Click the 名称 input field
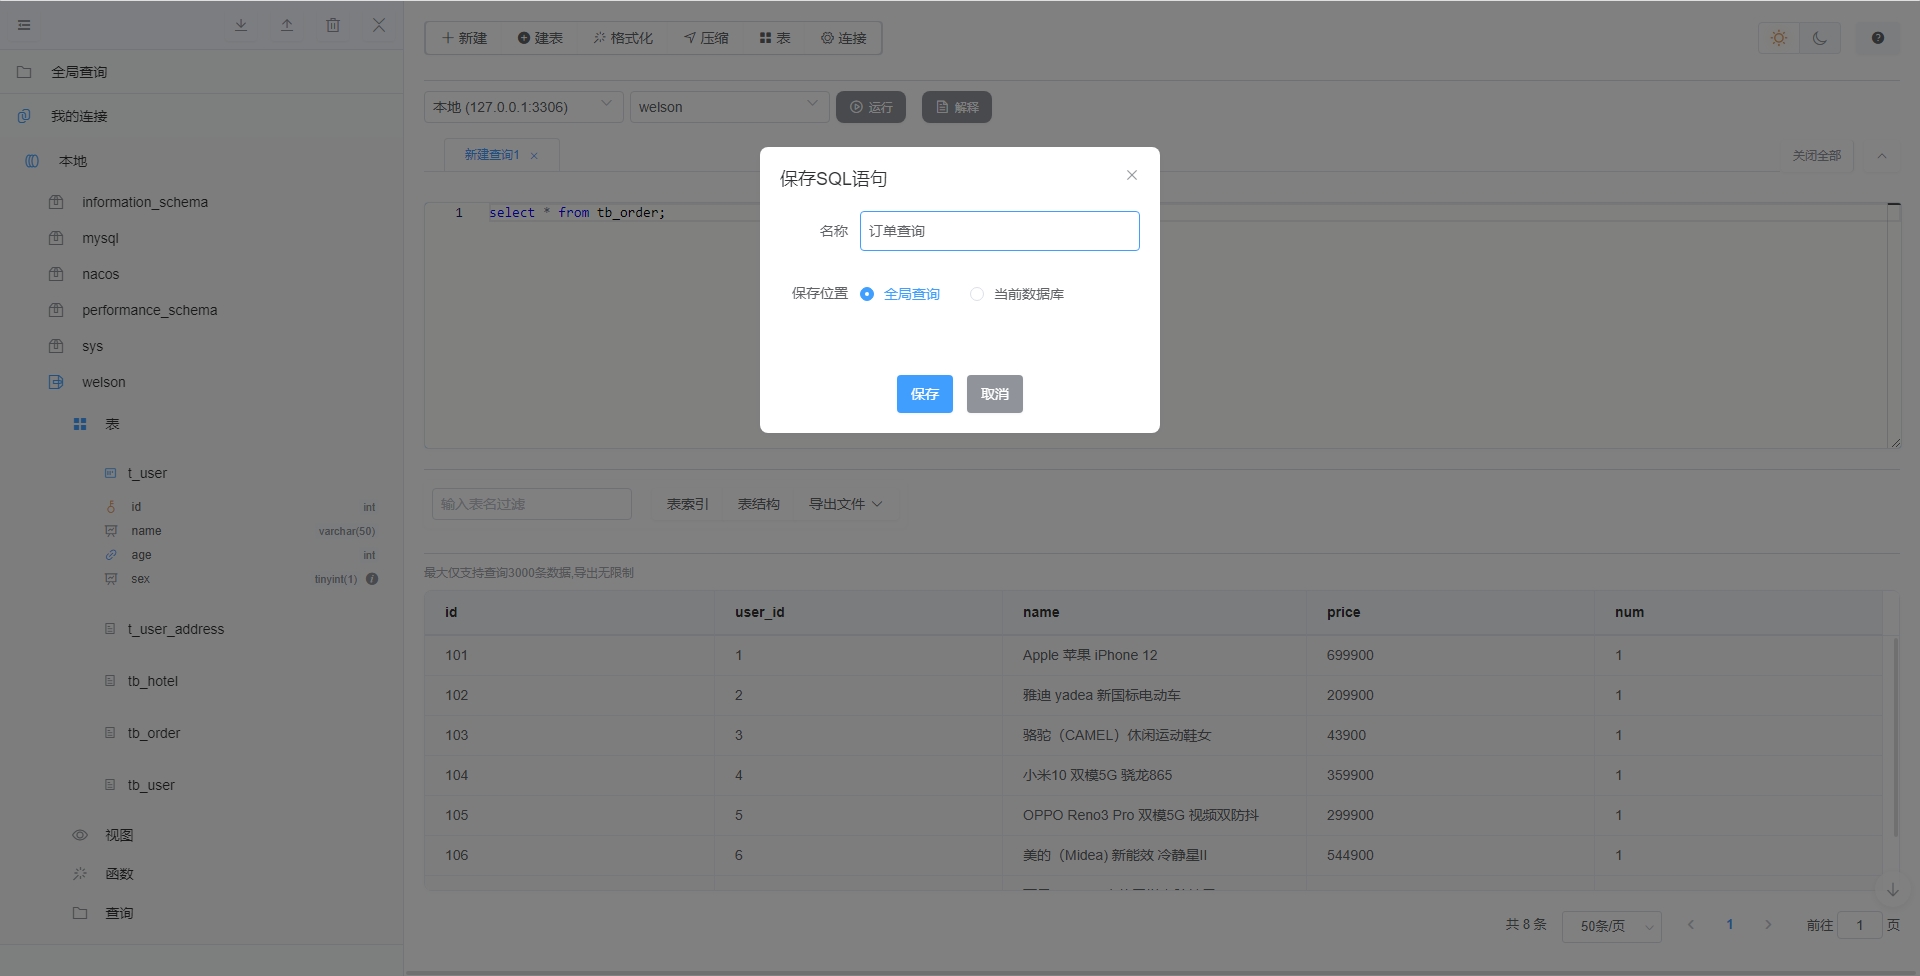1920x976 pixels. click(1000, 231)
